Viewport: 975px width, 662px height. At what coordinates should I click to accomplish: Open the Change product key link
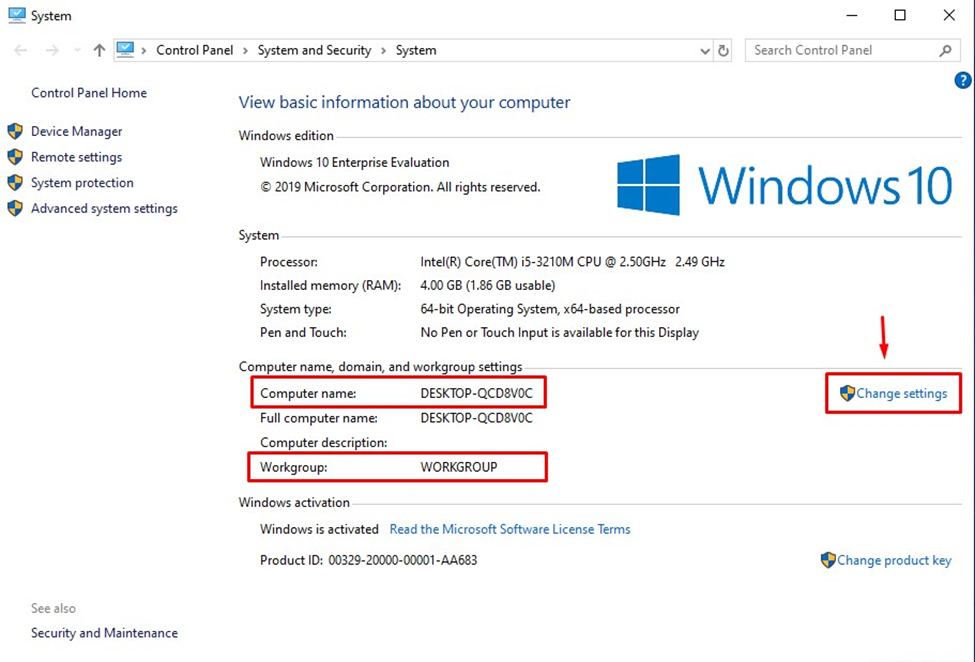pos(893,560)
